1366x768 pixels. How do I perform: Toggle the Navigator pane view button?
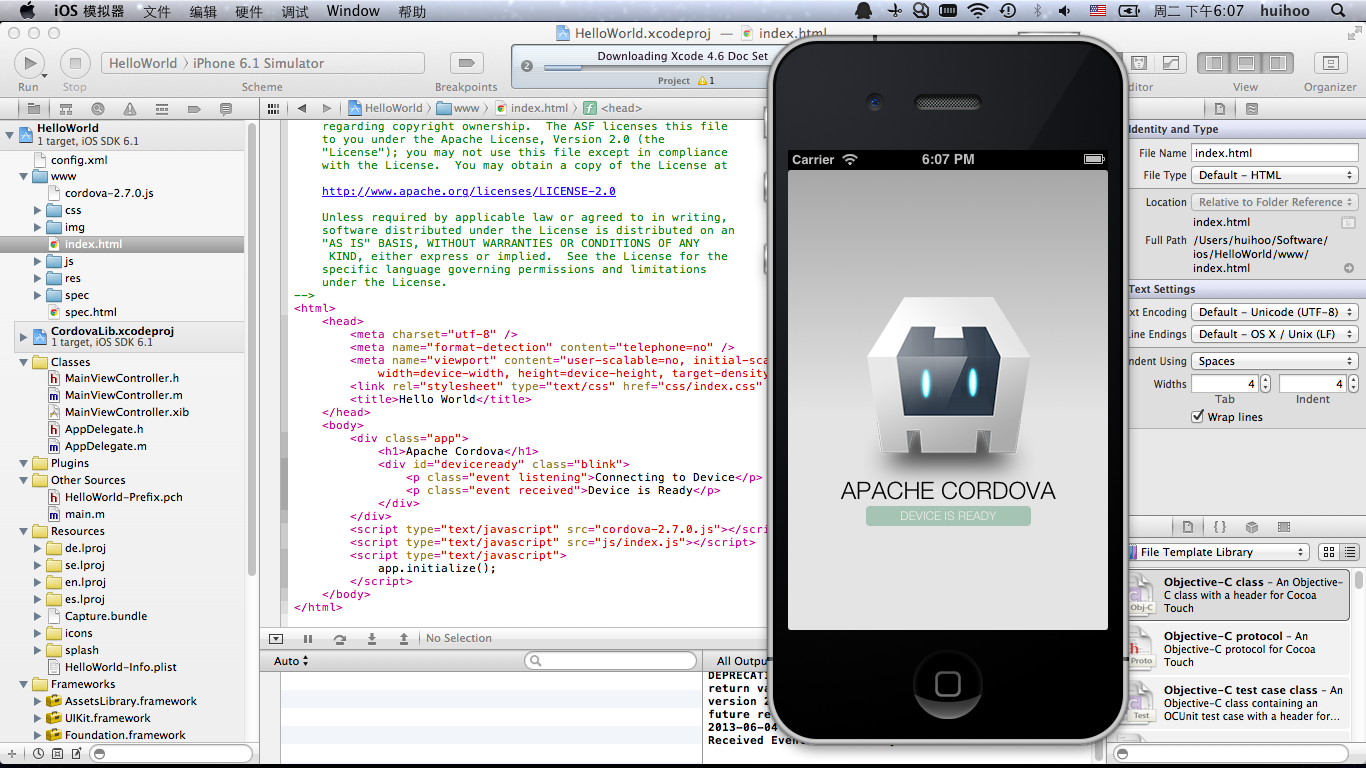1214,63
